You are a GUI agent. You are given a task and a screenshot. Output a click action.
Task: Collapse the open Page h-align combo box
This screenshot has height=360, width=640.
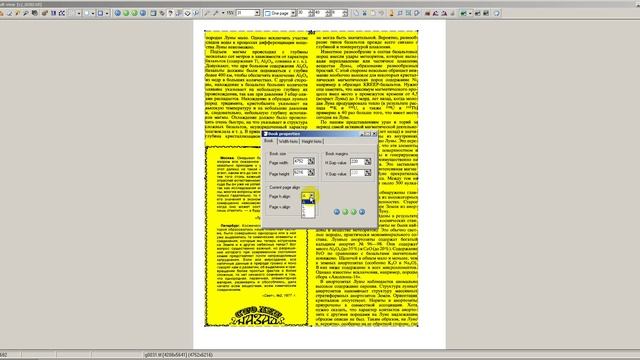[311, 196]
